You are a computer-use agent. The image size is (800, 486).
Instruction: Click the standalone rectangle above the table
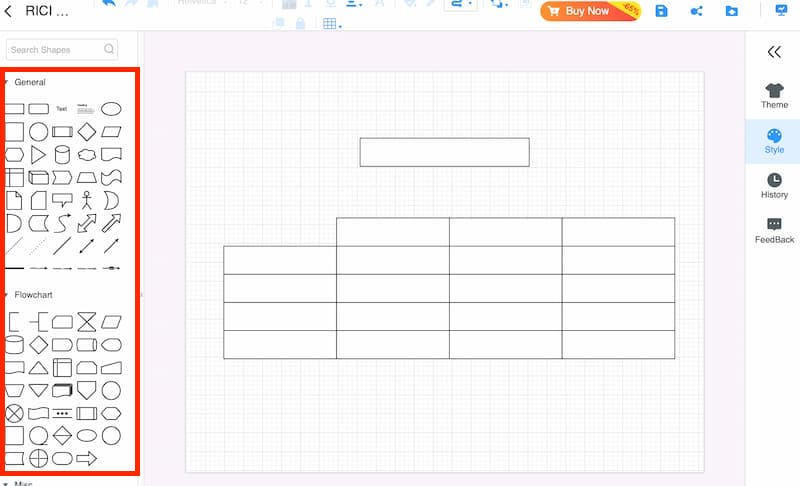click(x=444, y=152)
